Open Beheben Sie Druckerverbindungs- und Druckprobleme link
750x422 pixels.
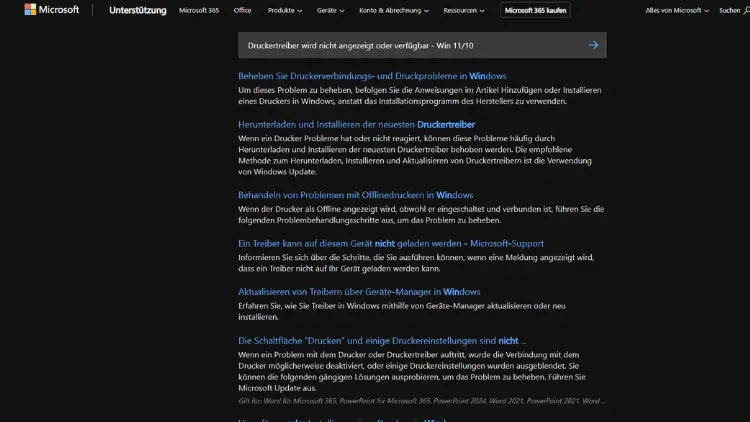coord(372,76)
